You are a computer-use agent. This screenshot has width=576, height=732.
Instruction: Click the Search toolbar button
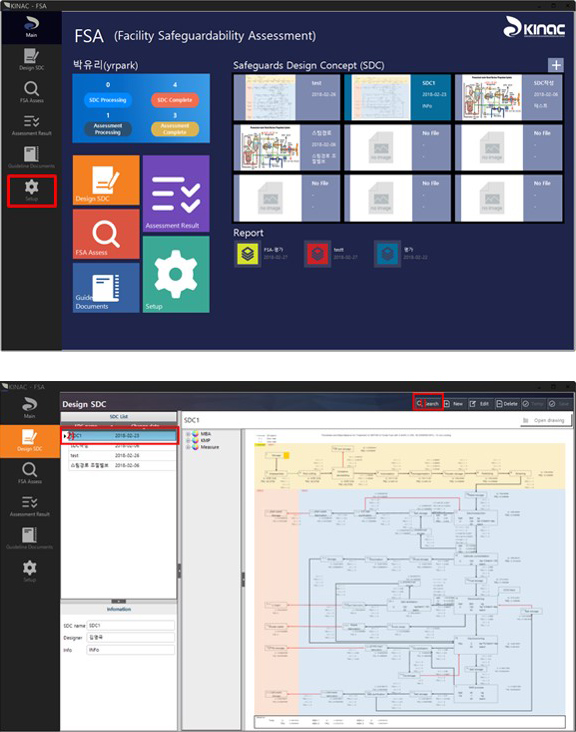tap(428, 403)
